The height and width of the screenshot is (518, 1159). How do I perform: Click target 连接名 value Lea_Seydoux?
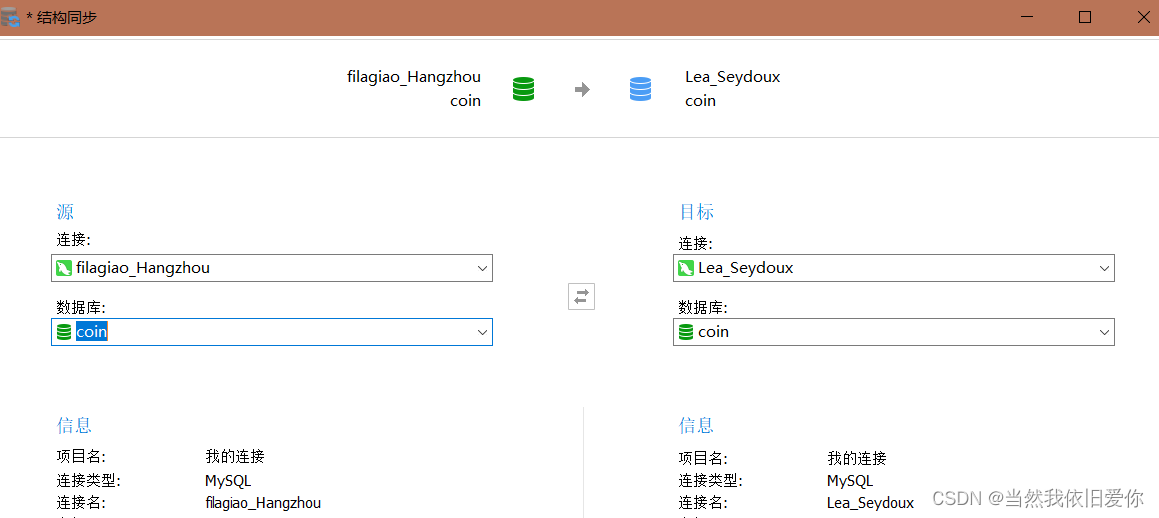871,503
